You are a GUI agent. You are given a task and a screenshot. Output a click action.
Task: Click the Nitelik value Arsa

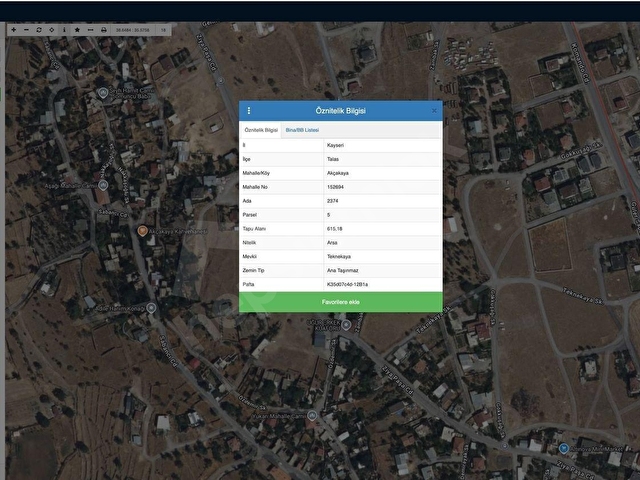tap(382, 242)
